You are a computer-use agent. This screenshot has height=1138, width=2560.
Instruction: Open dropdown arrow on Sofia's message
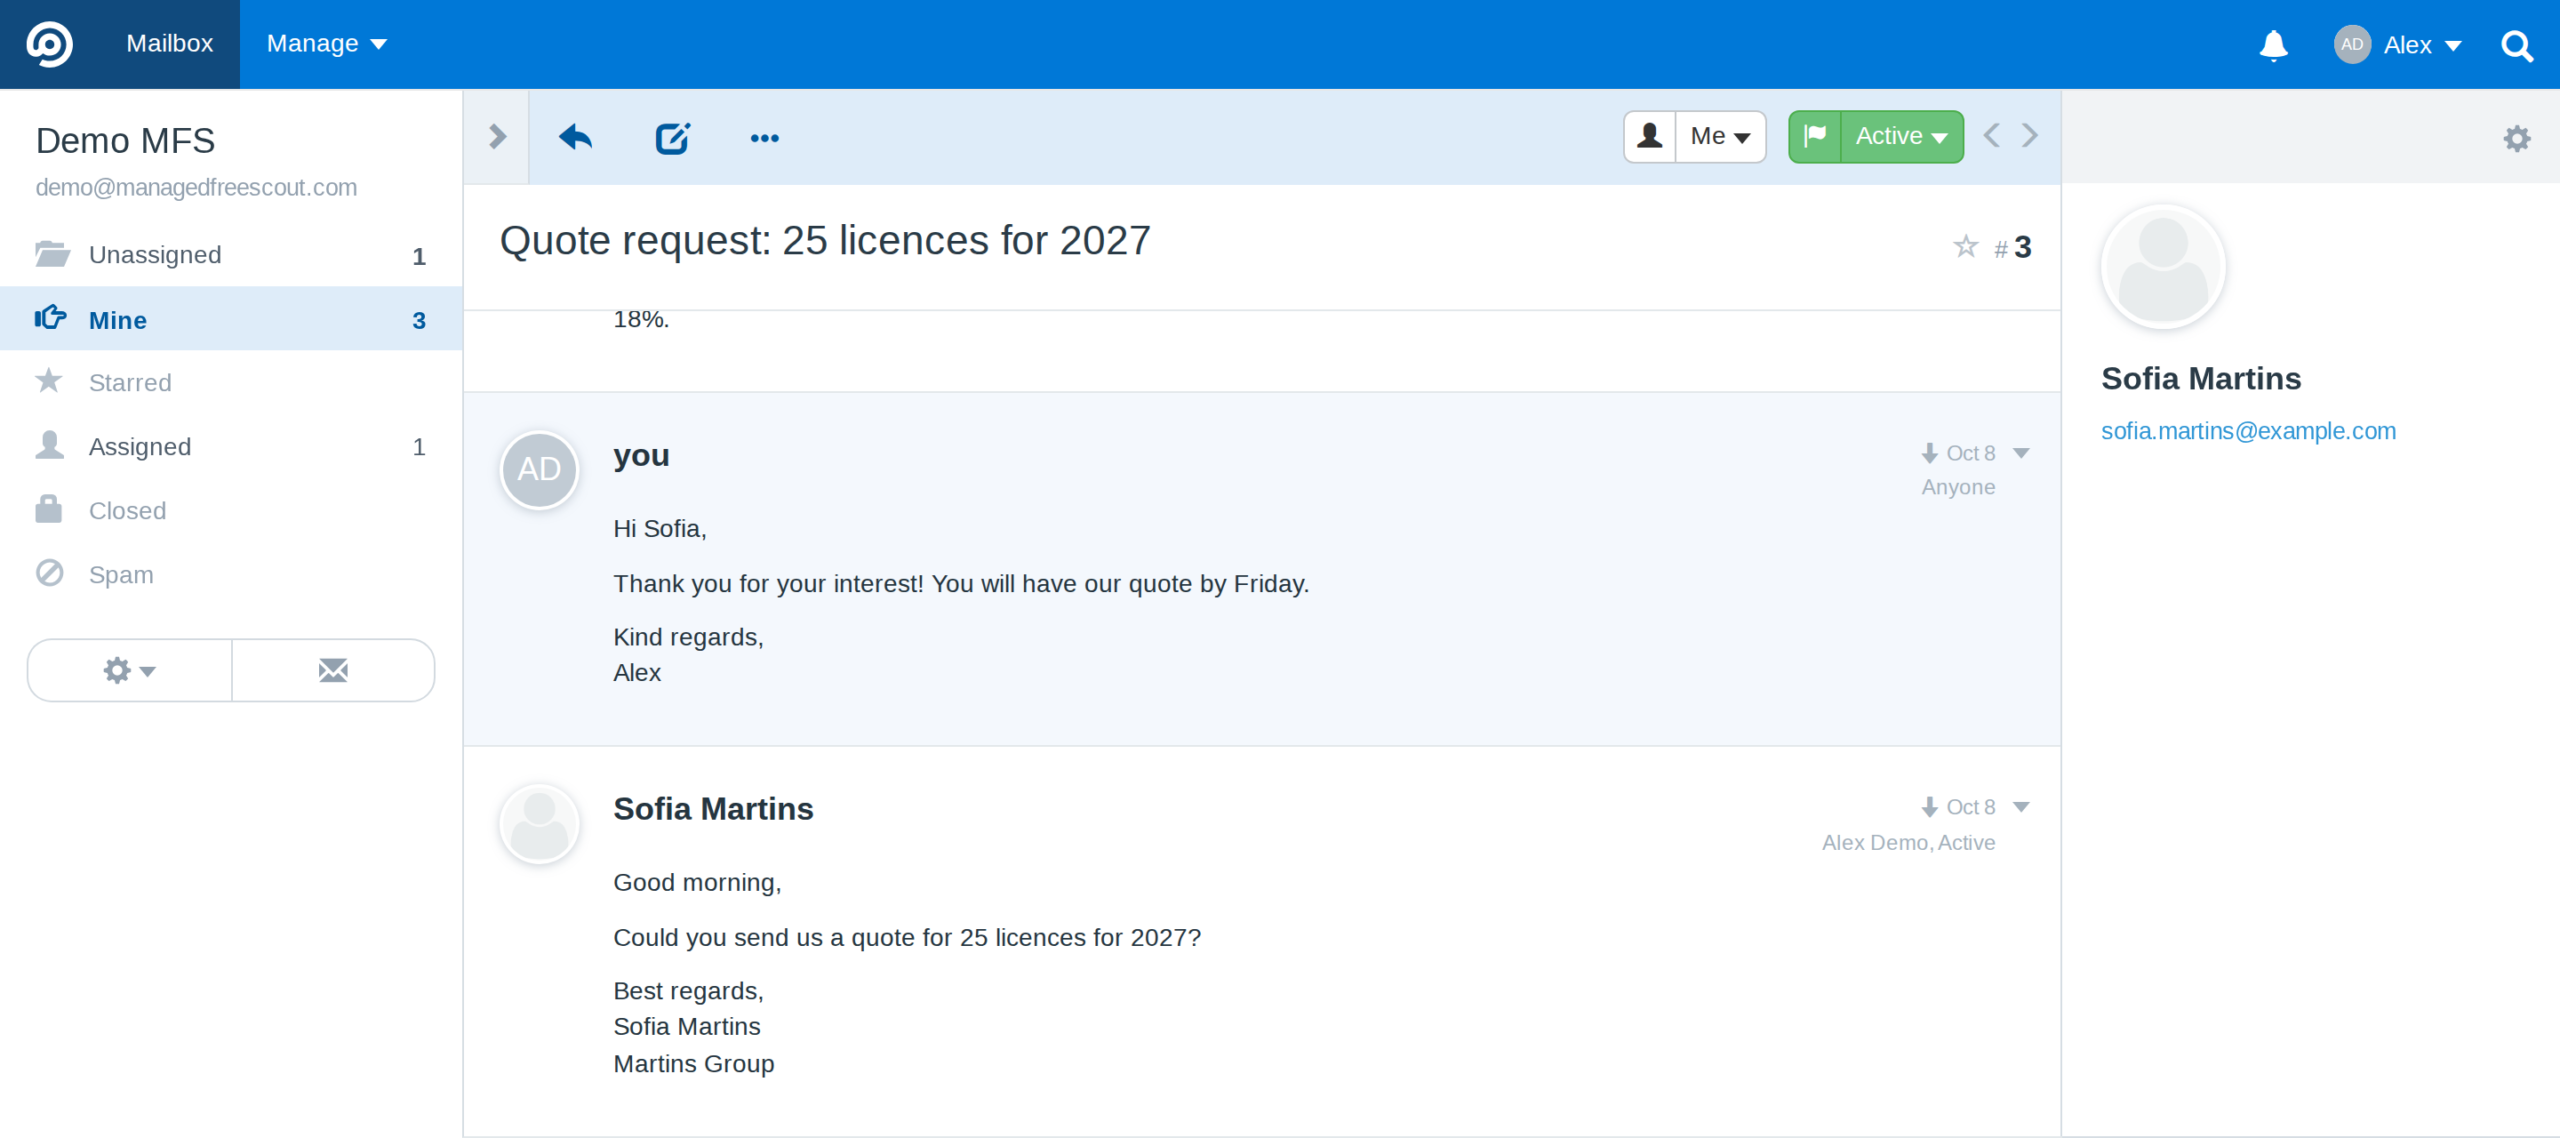(2021, 807)
